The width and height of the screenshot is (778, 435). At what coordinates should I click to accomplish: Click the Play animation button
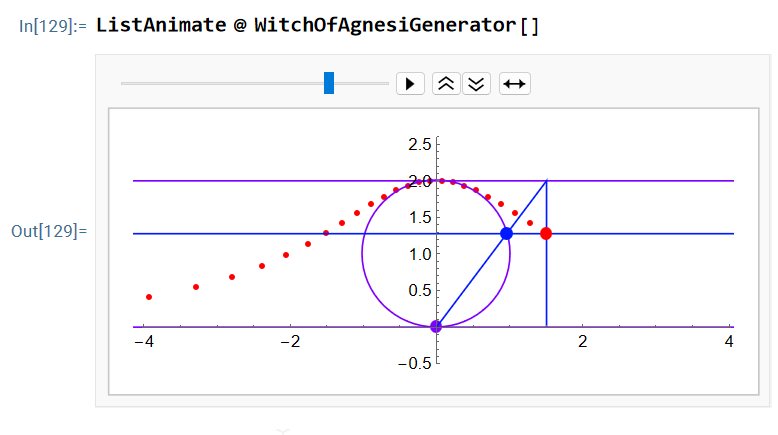(410, 83)
